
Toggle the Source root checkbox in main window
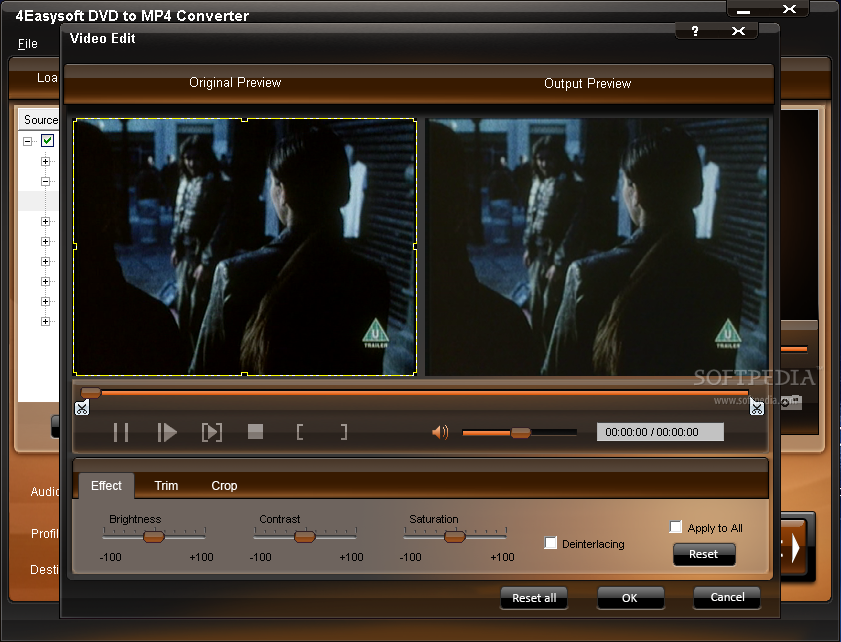click(47, 141)
